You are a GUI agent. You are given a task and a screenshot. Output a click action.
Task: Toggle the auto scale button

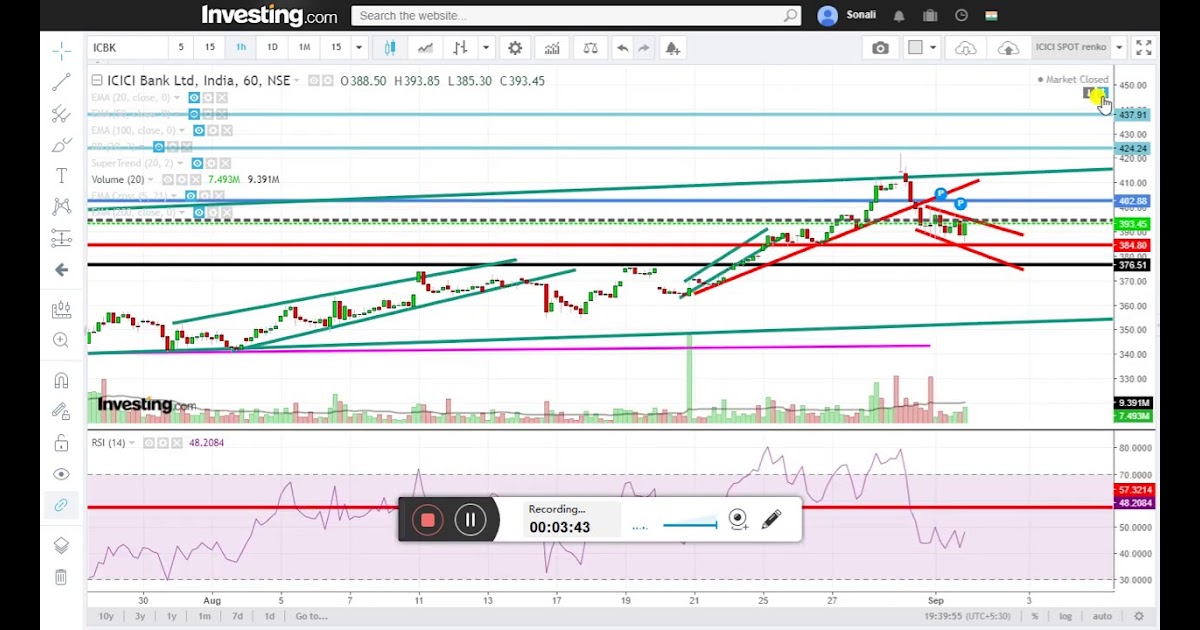pos(1101,616)
